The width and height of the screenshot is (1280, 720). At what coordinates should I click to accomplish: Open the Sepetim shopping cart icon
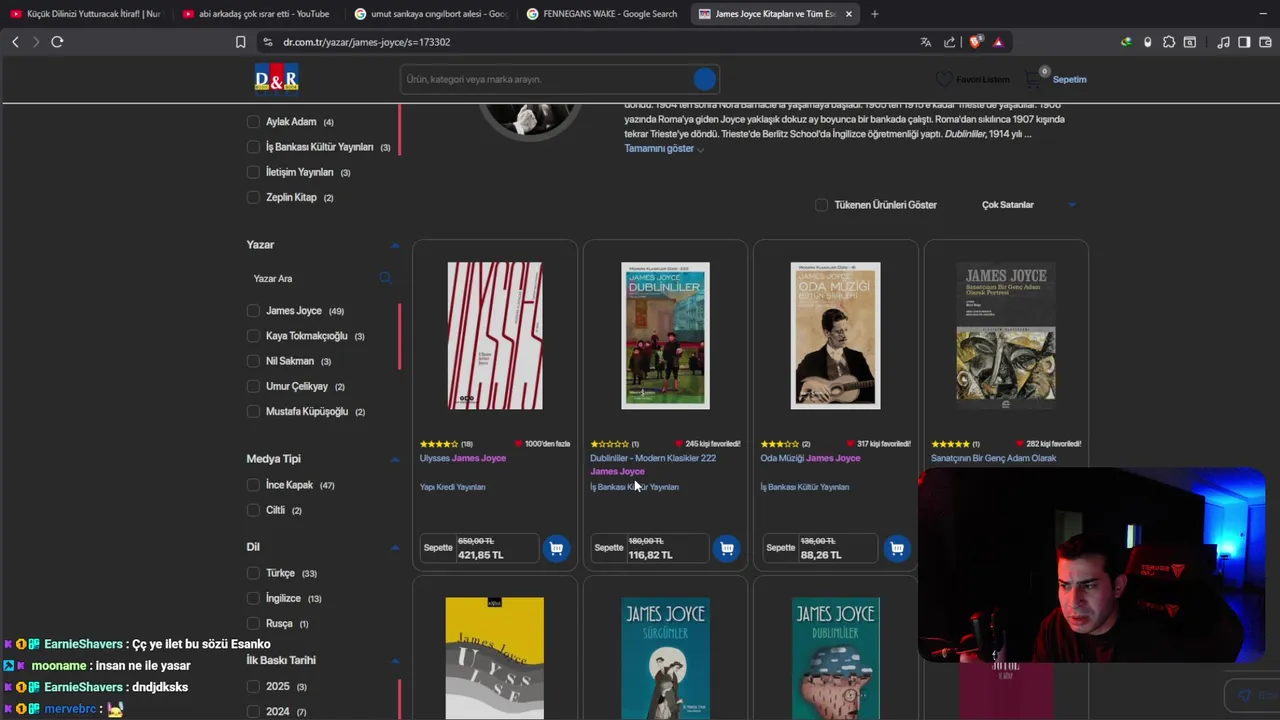coord(1034,78)
